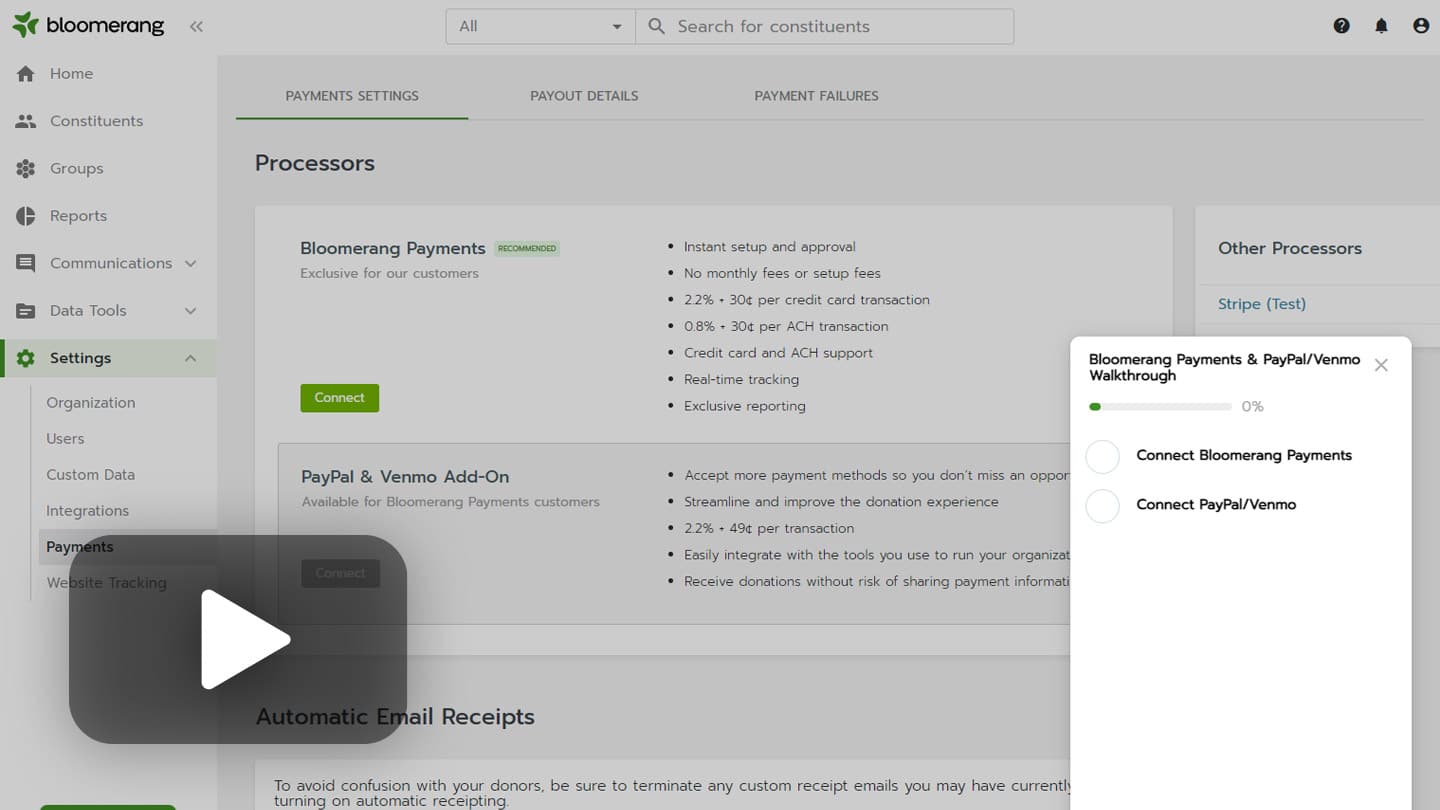Image resolution: width=1440 pixels, height=810 pixels.
Task: Expand the Communications menu chevron
Action: (x=190, y=263)
